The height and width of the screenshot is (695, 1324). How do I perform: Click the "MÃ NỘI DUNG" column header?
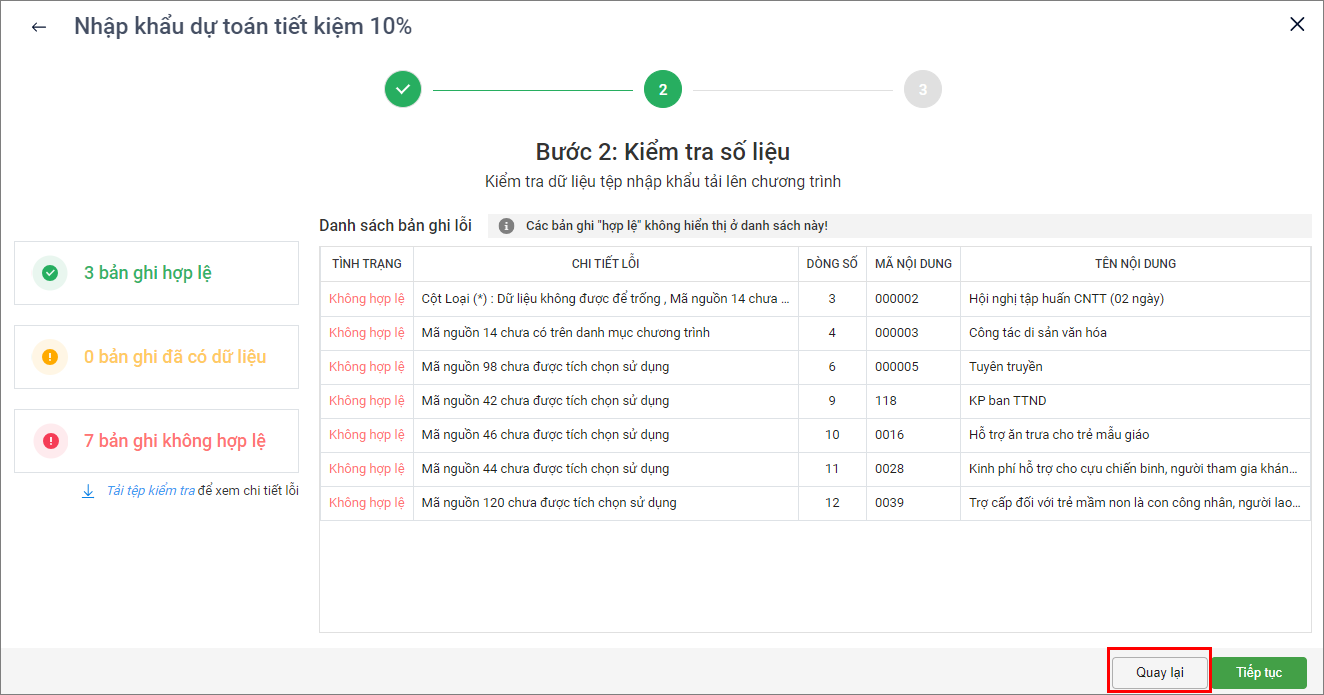[913, 264]
